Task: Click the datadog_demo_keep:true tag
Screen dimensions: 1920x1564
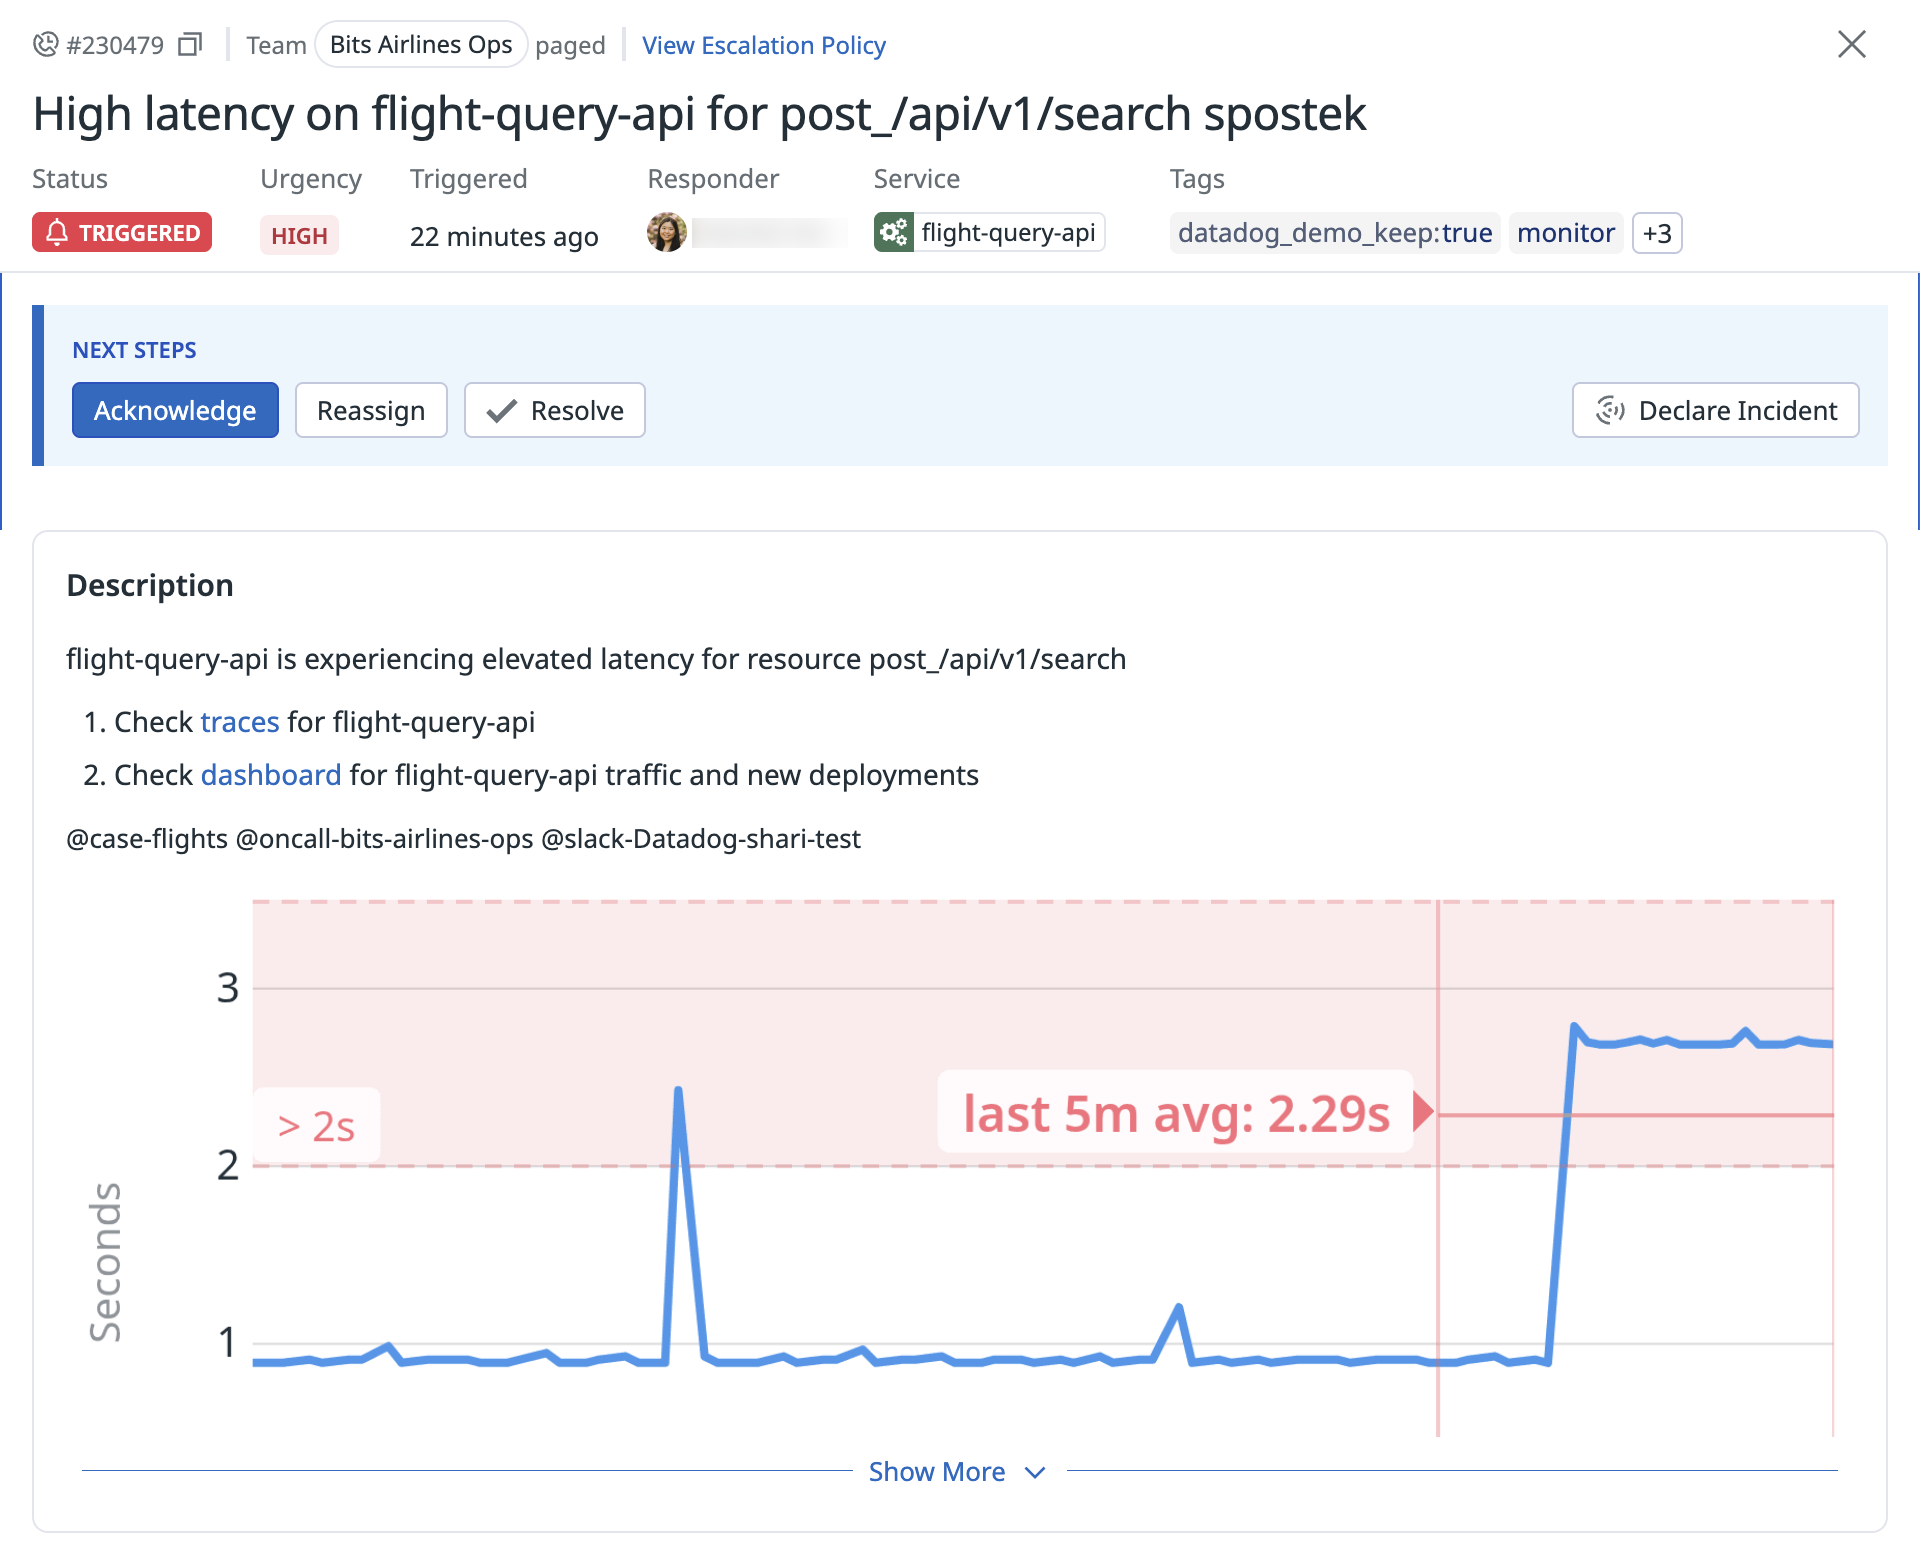Action: click(1334, 233)
